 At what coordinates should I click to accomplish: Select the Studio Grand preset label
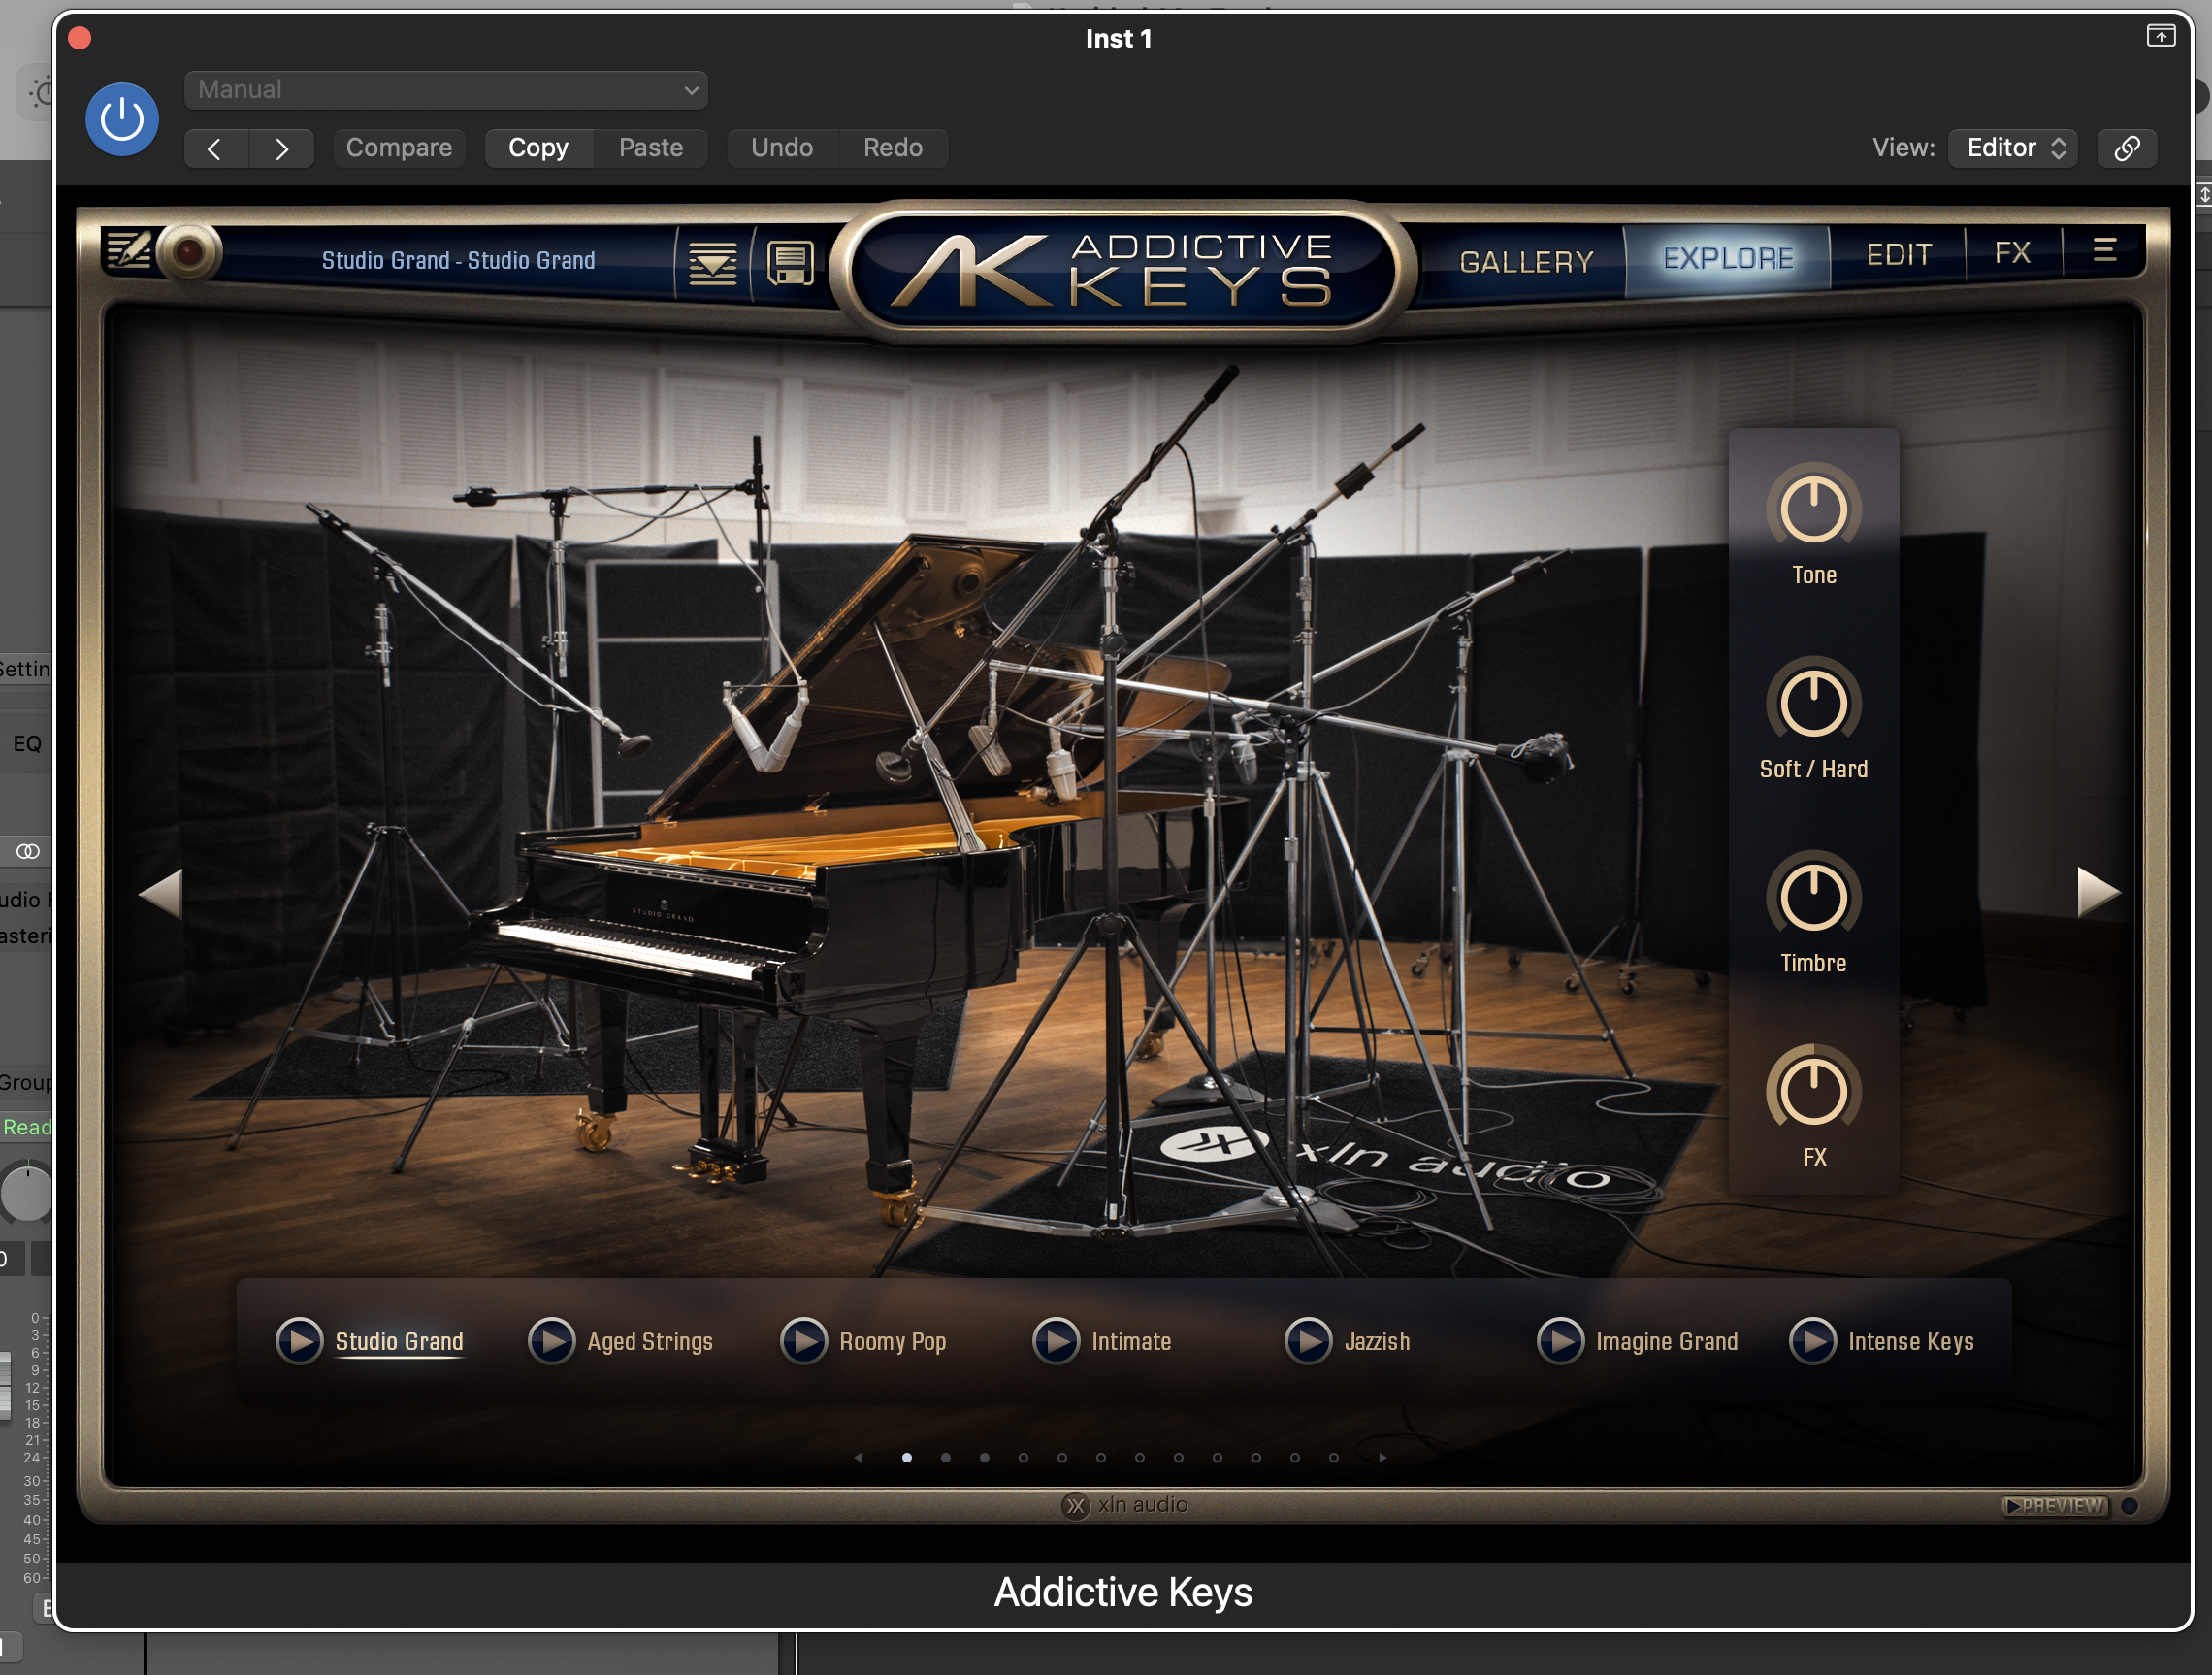pyautogui.click(x=399, y=1342)
